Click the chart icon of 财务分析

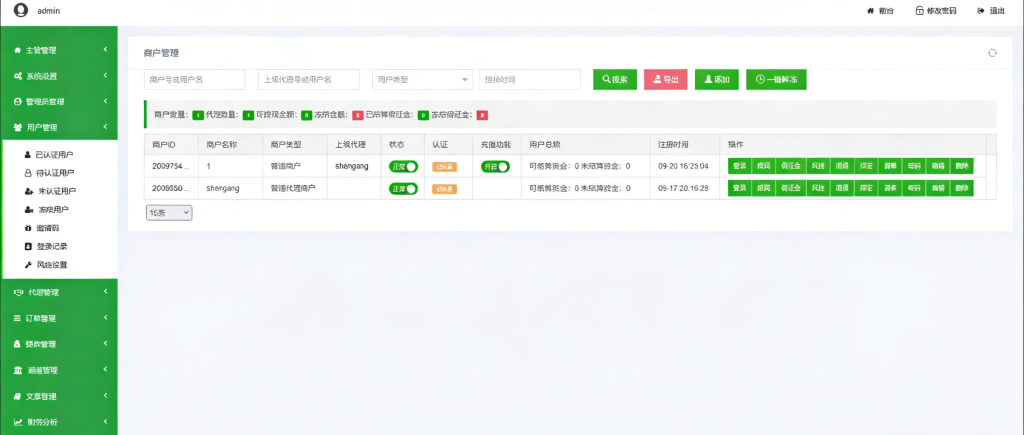(18, 422)
